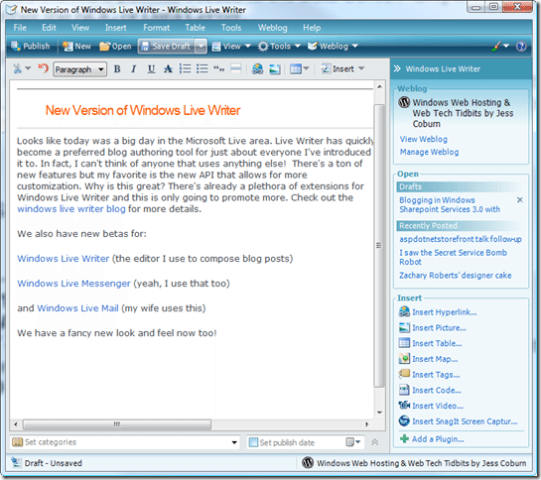The width and height of the screenshot is (541, 480).
Task: Open the Weblog menu in menu bar
Action: pos(273,28)
